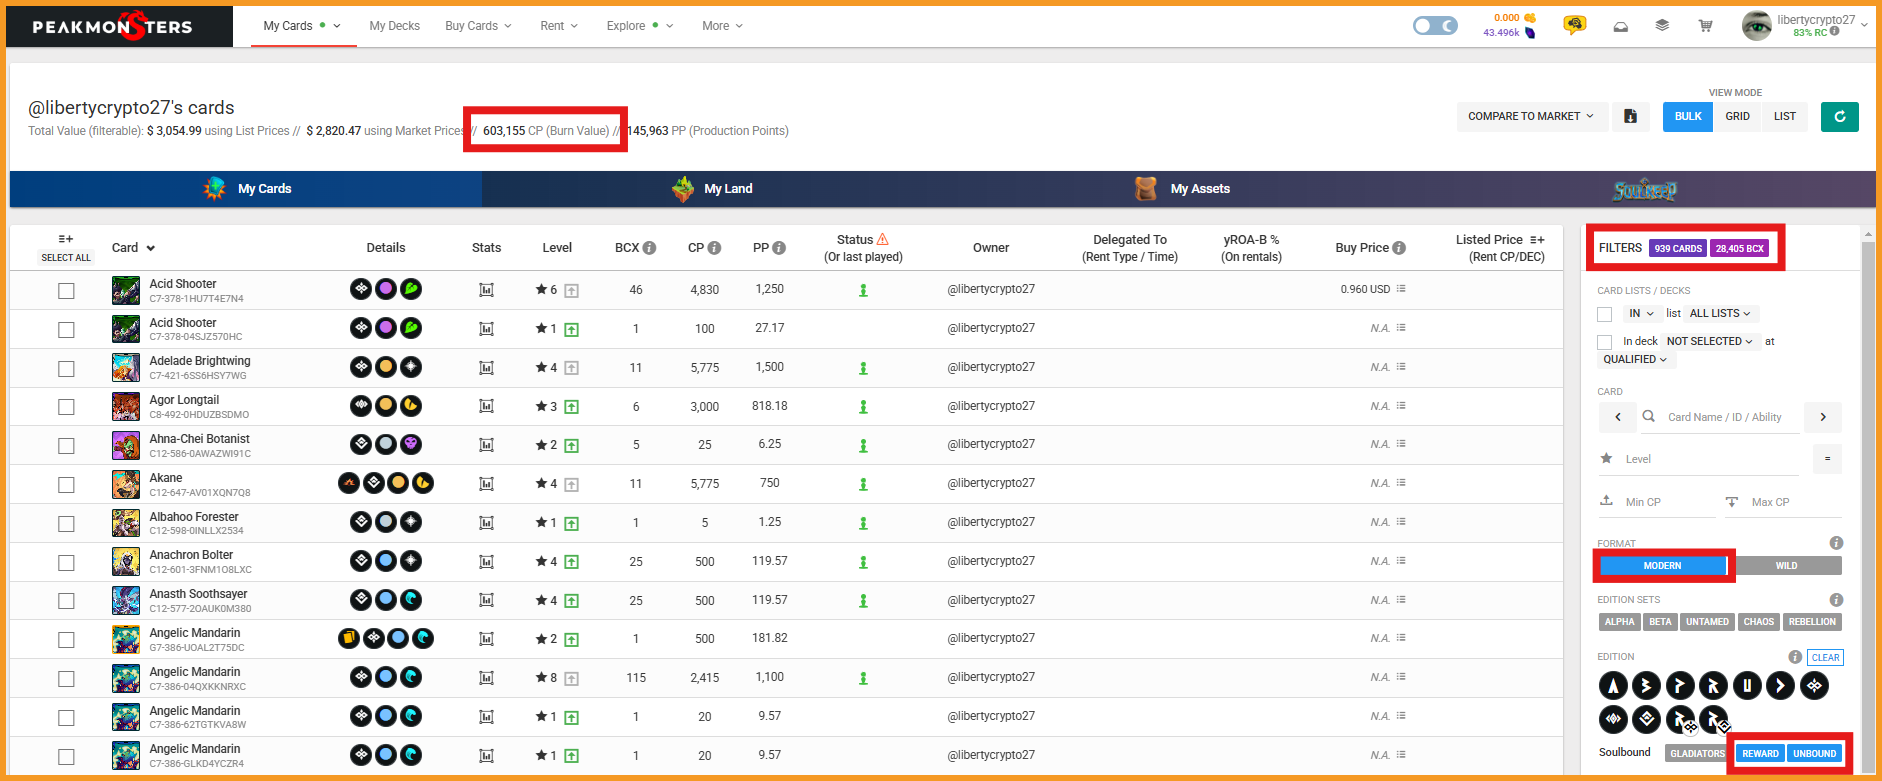This screenshot has width=1882, height=781.
Task: Clear the edition filter
Action: click(x=1825, y=658)
